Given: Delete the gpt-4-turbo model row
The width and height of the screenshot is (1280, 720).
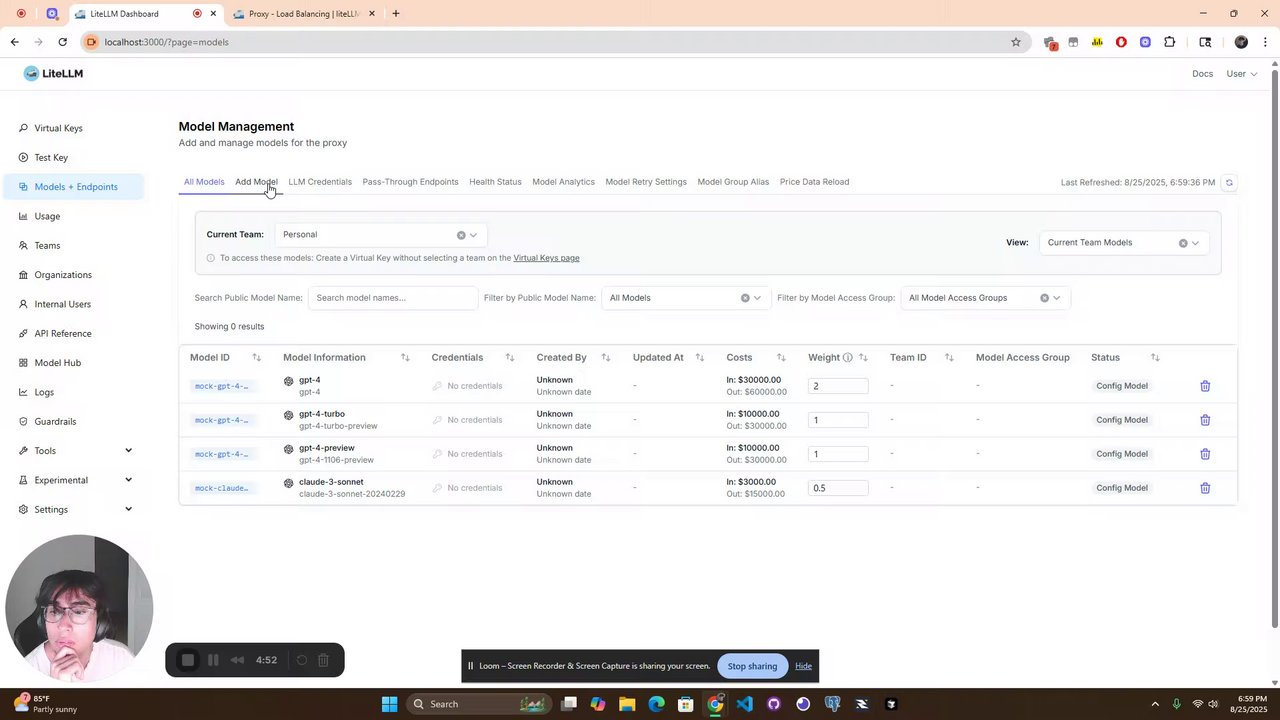Looking at the screenshot, I should [1205, 420].
